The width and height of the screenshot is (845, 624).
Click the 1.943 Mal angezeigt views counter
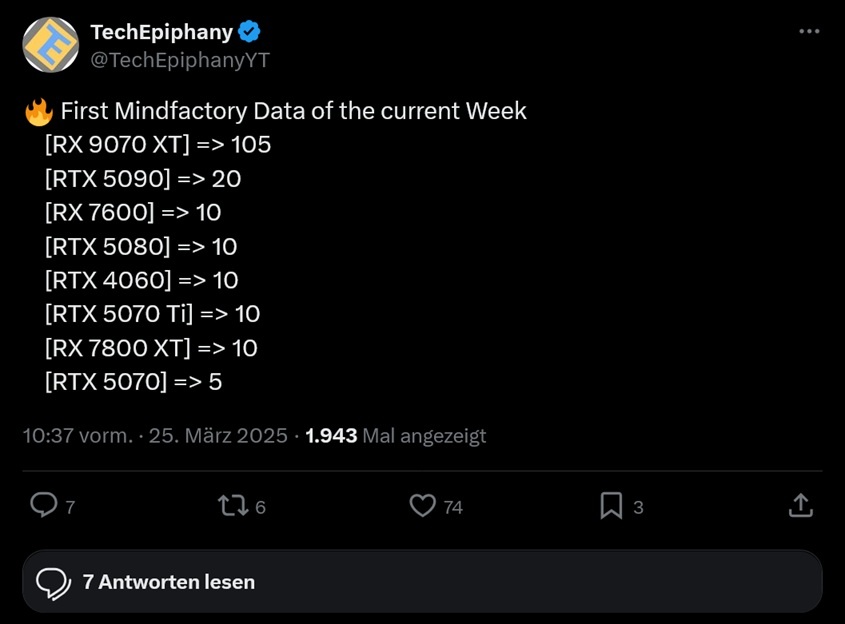pyautogui.click(x=395, y=436)
